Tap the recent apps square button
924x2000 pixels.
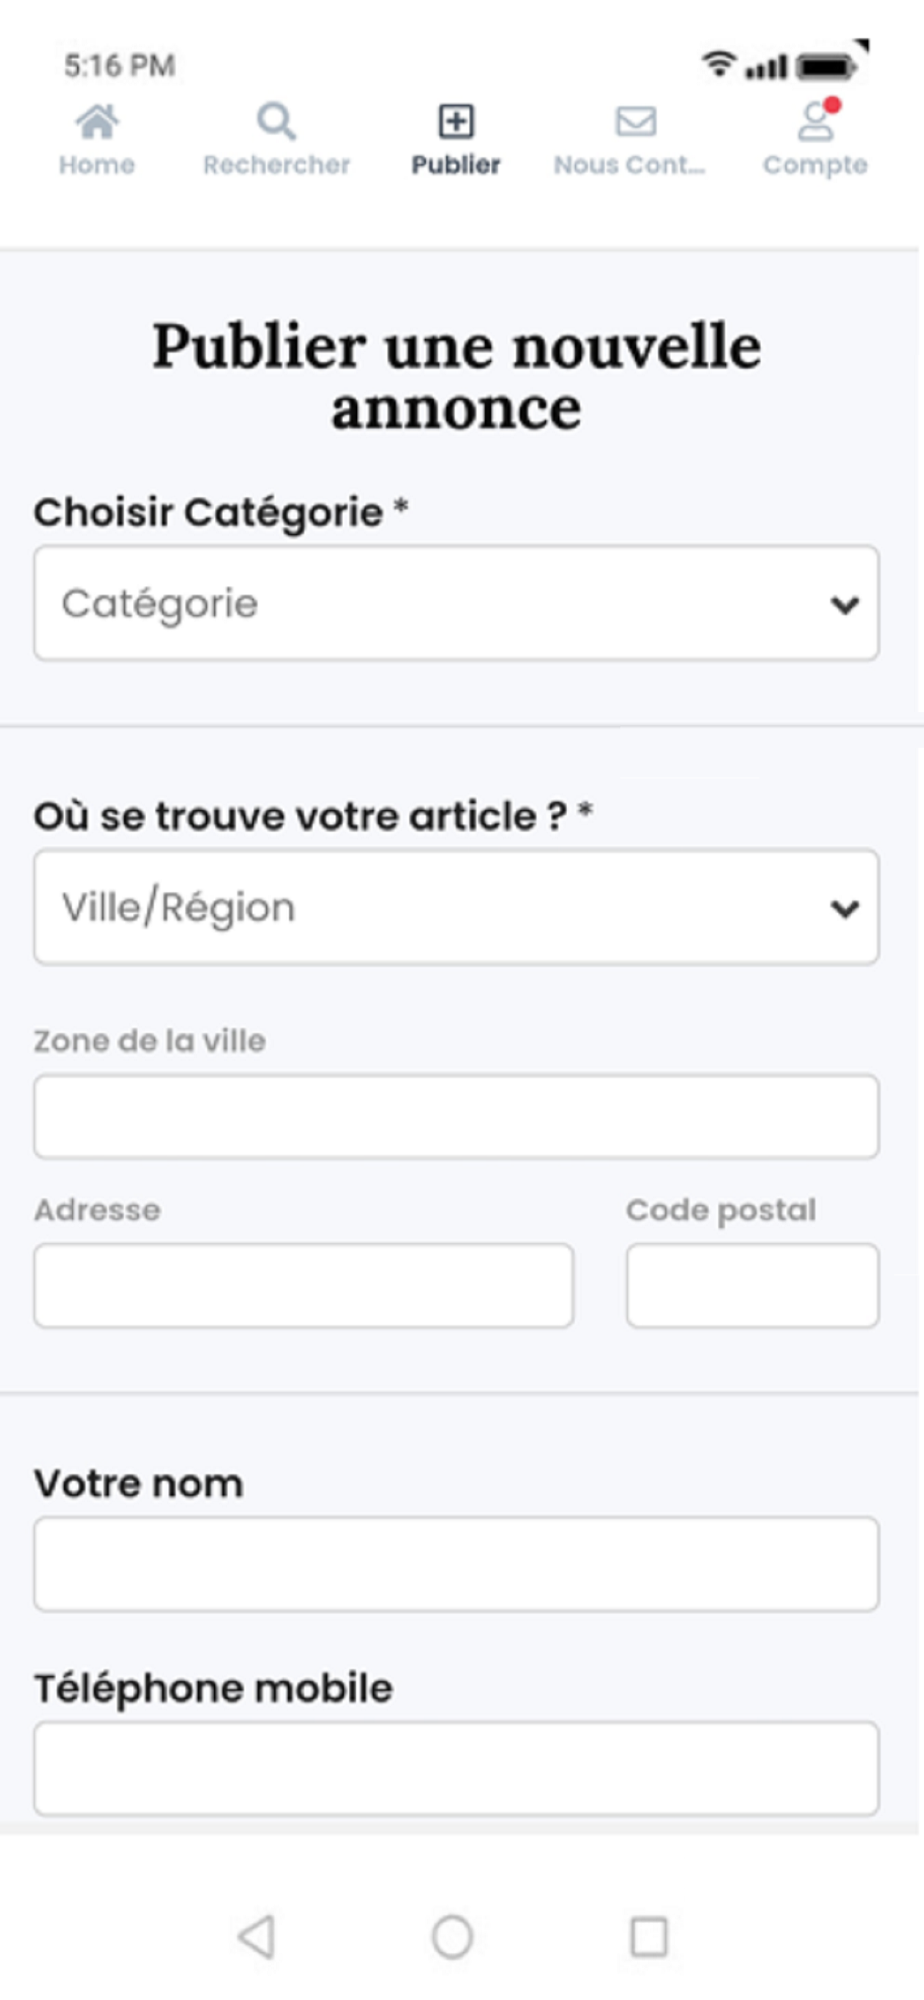click(x=649, y=1937)
